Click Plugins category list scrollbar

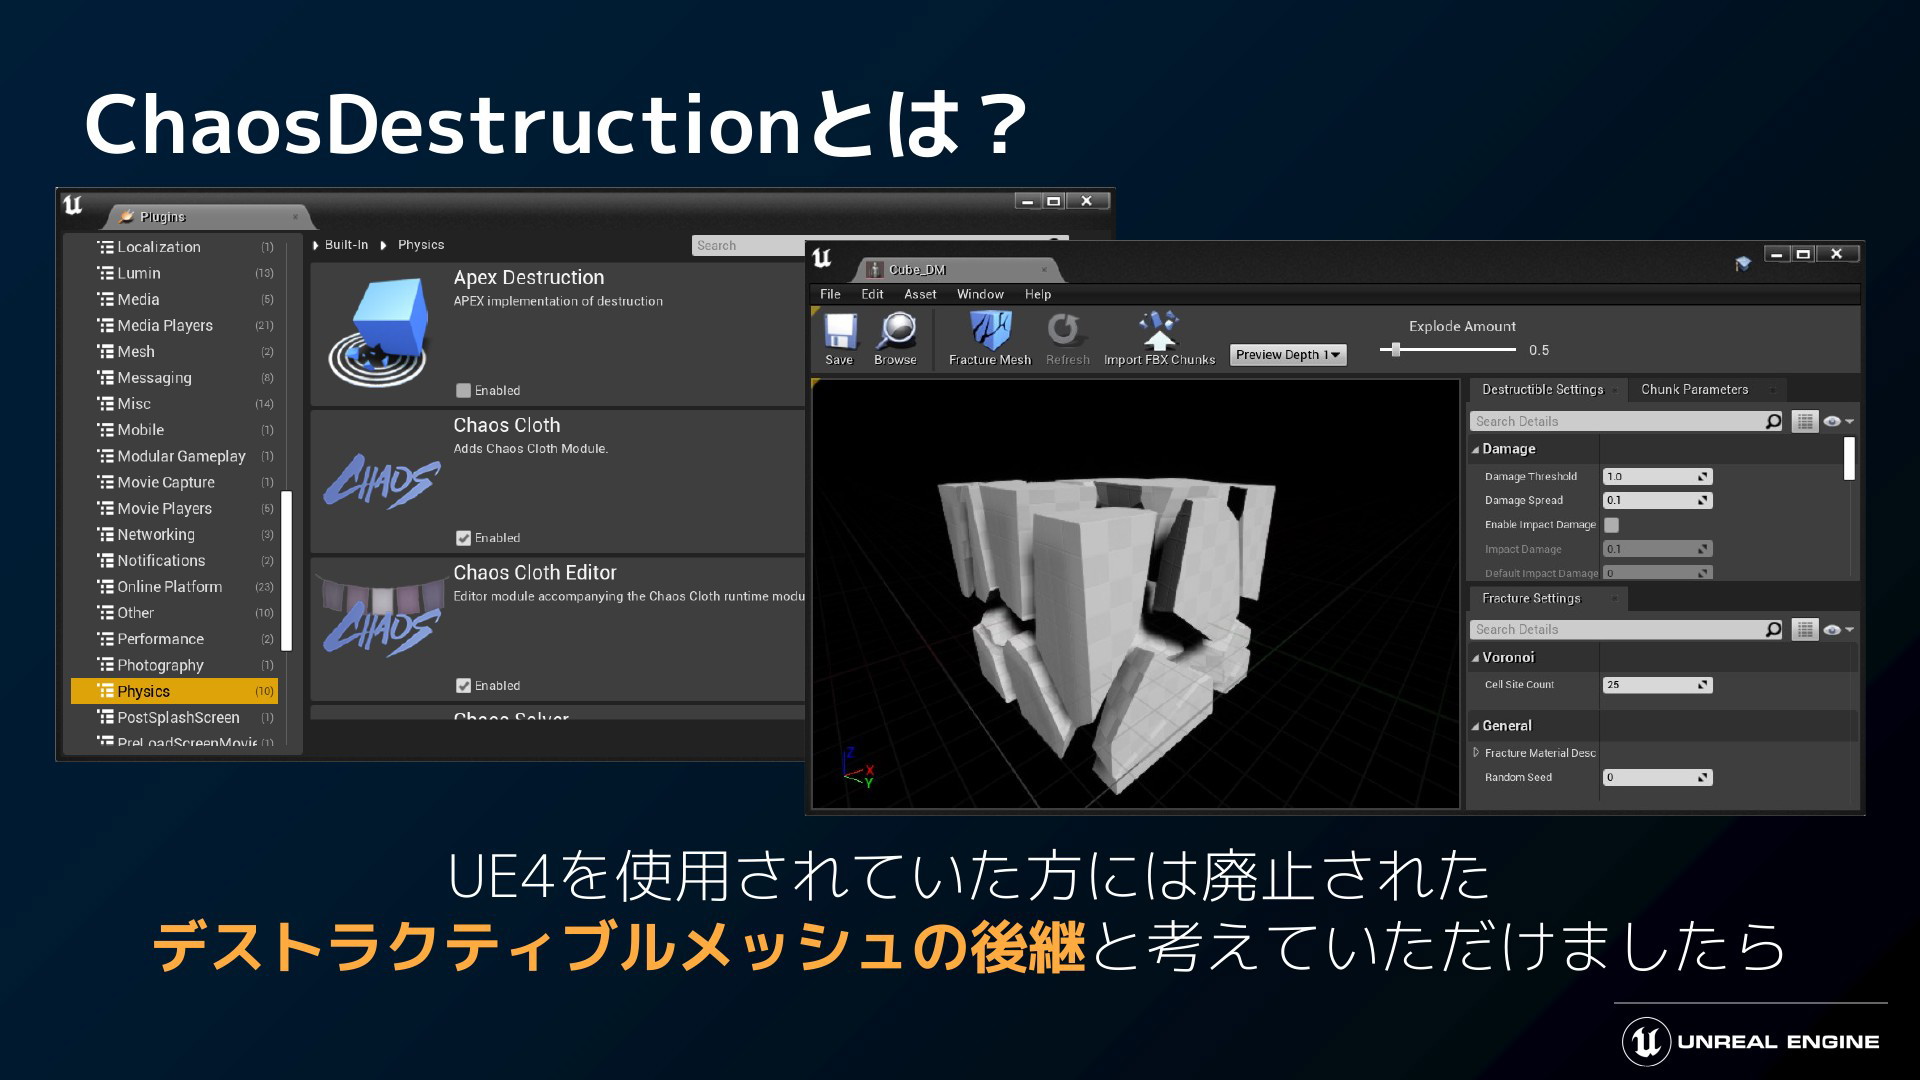[x=287, y=570]
